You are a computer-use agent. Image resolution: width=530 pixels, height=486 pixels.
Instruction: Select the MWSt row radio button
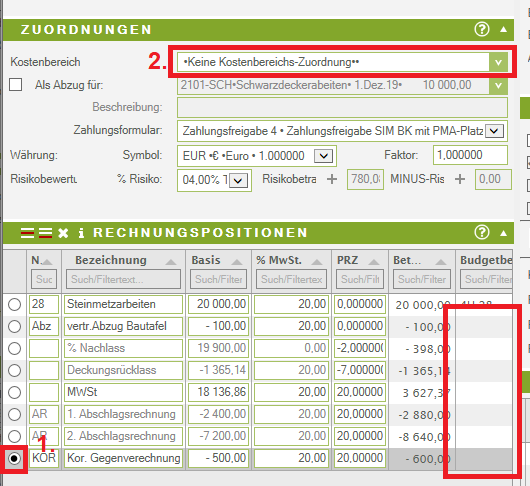14,392
